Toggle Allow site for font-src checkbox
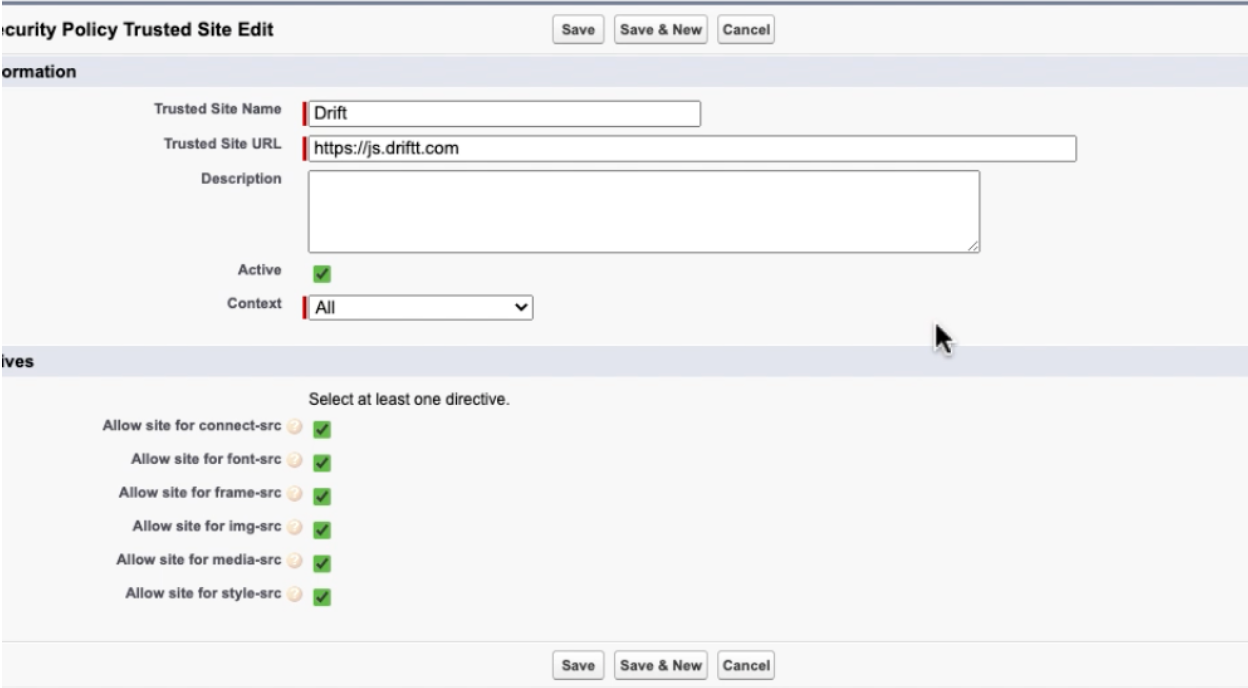This screenshot has width=1248, height=688. click(322, 462)
